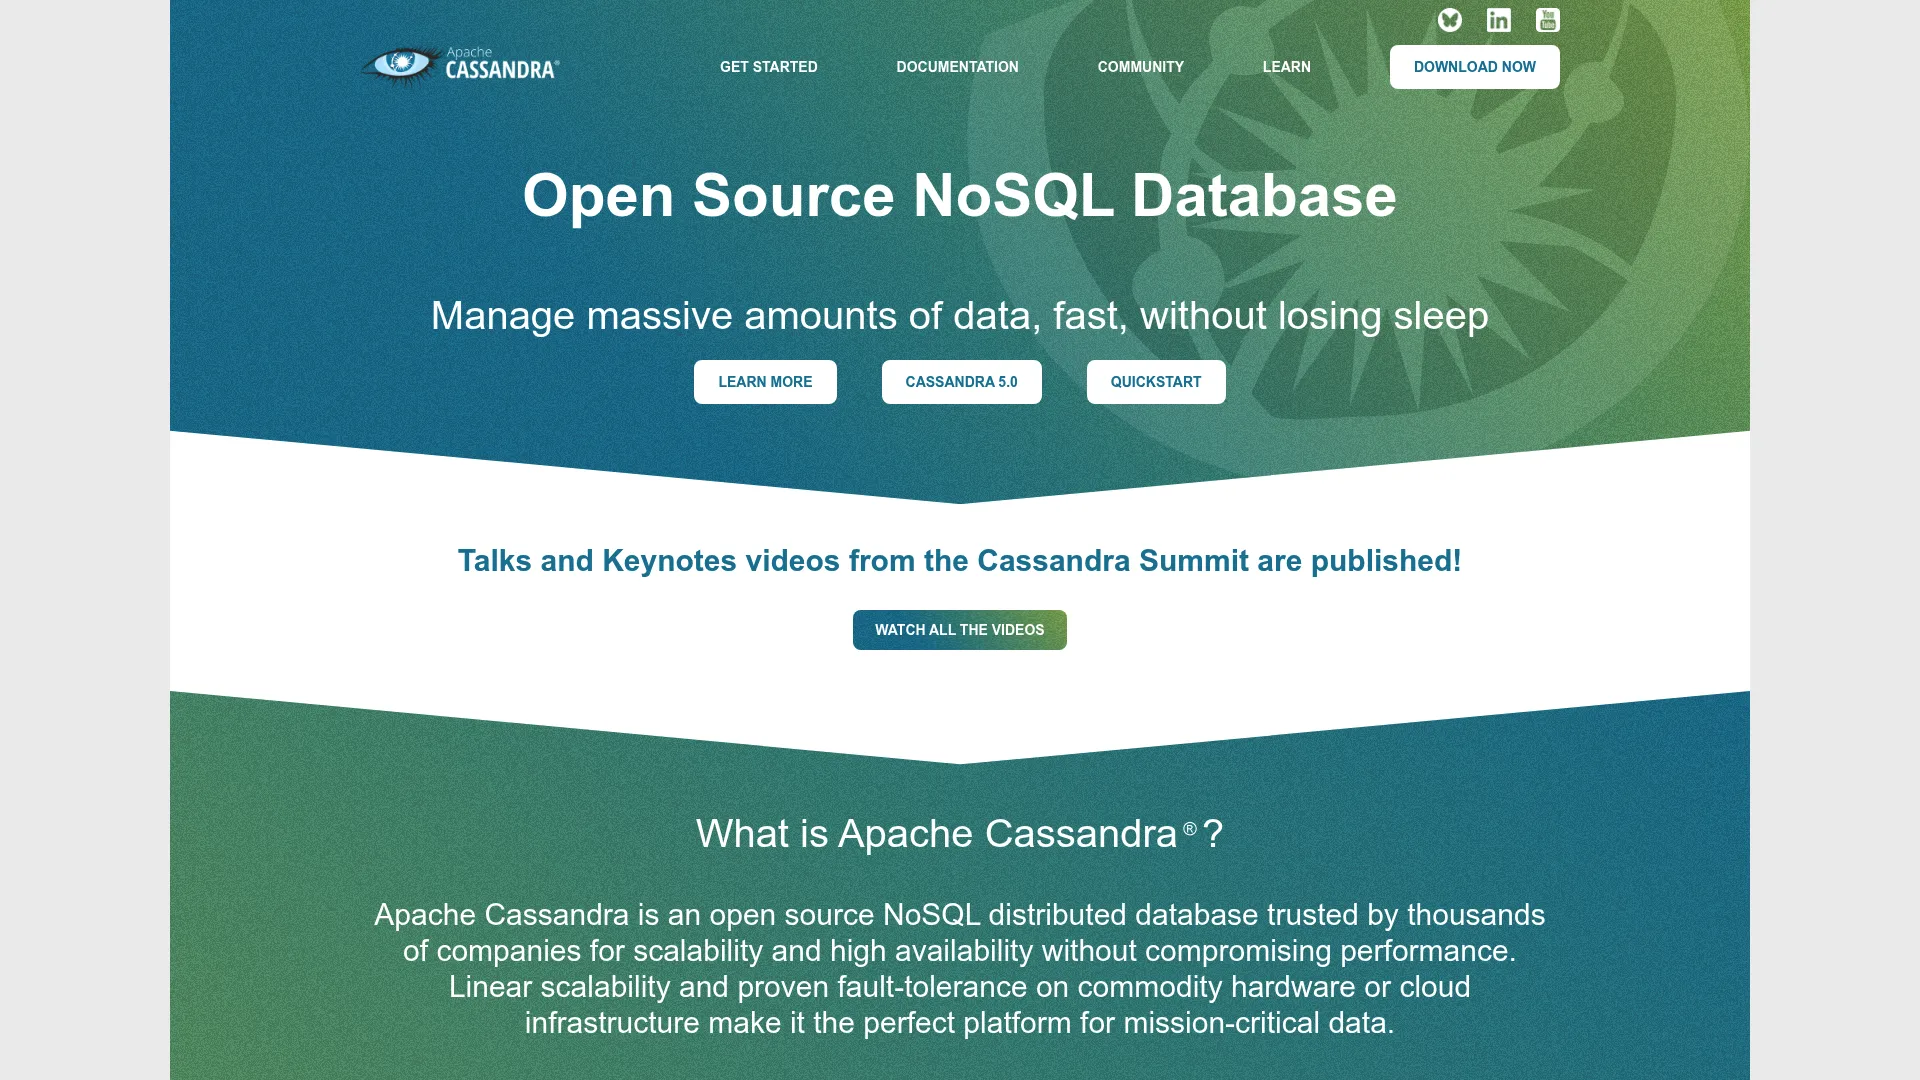
Task: Open the LinkedIn social icon
Action: 1498,20
